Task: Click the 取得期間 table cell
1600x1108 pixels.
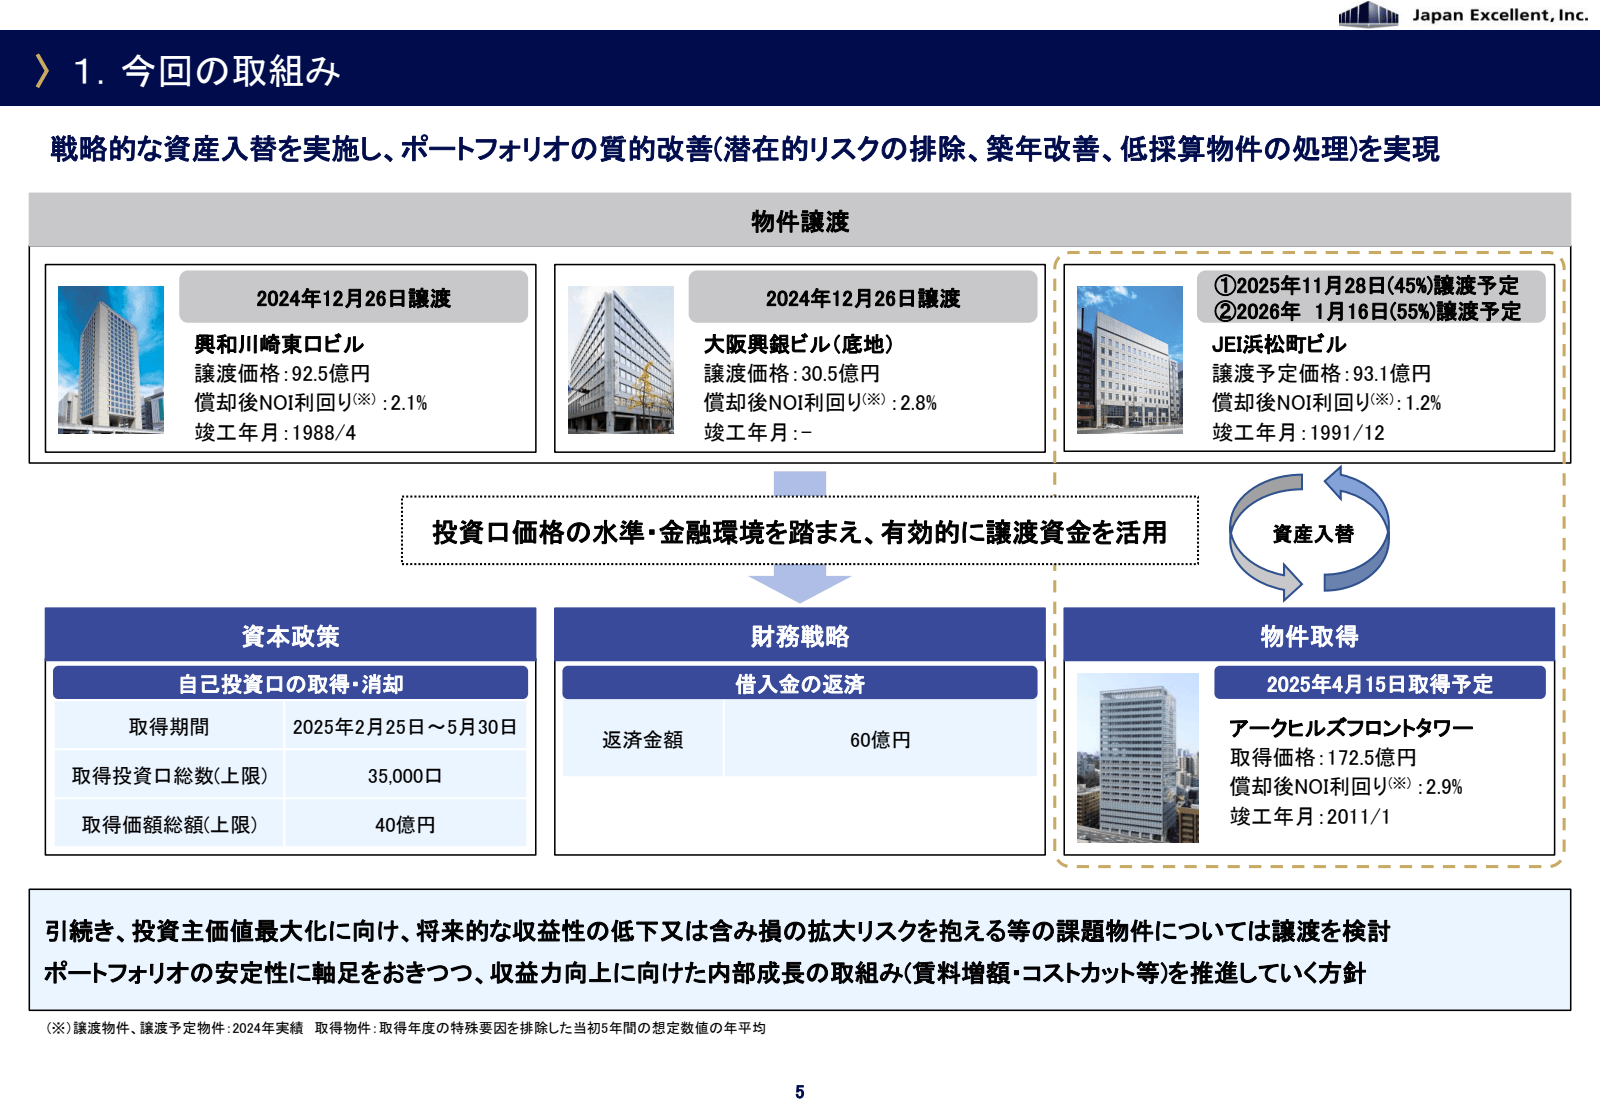Action: click(169, 726)
